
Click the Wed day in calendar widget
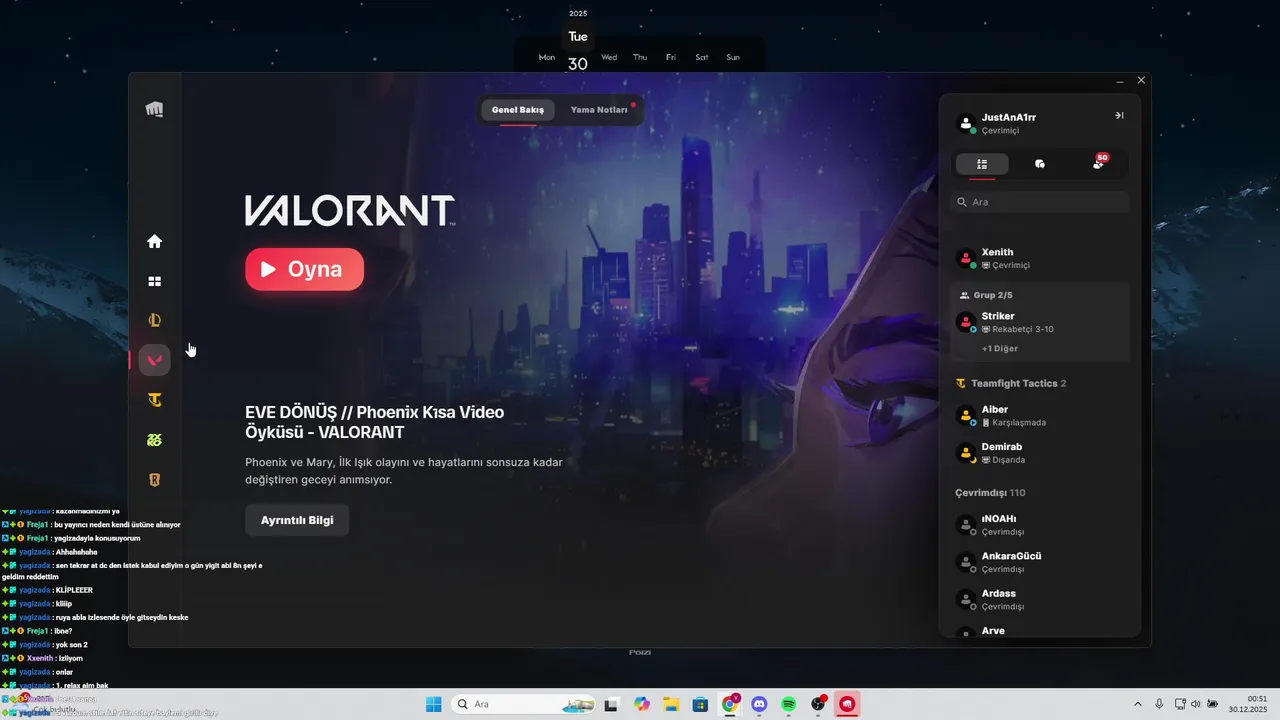[609, 57]
